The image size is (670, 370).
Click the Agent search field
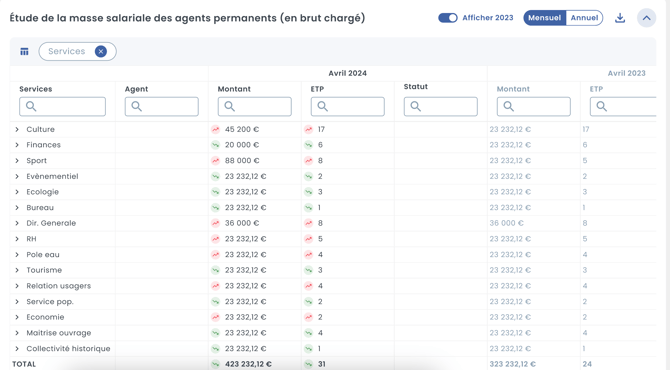pos(162,106)
